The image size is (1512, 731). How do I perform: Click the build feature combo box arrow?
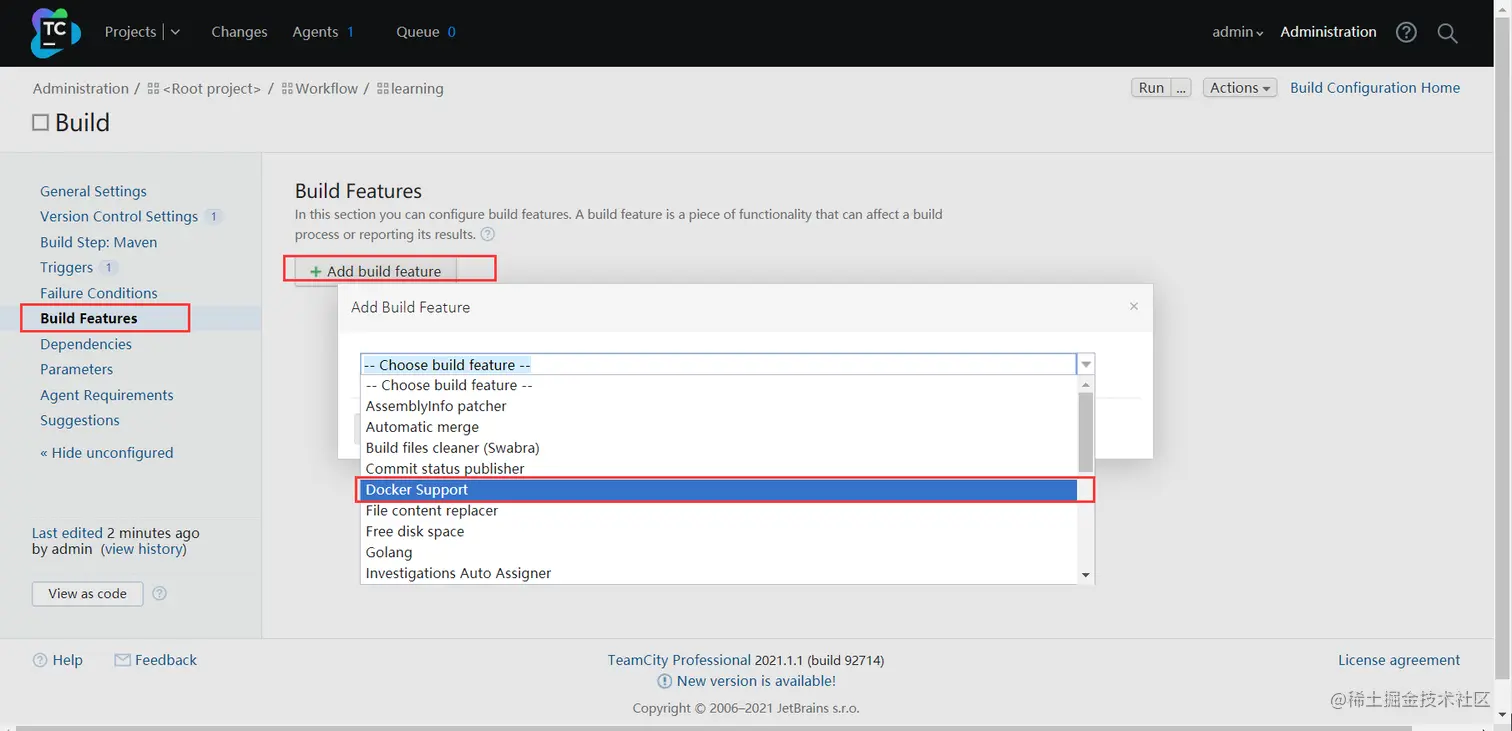(x=1086, y=365)
